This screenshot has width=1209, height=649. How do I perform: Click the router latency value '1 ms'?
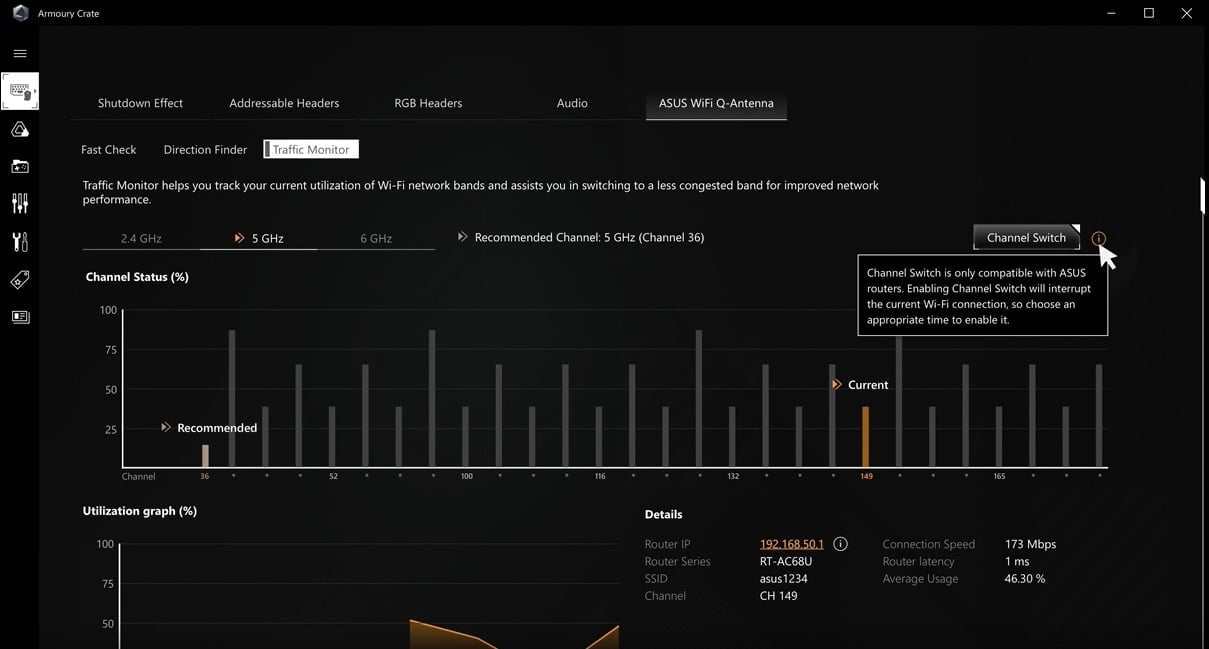coord(1017,561)
